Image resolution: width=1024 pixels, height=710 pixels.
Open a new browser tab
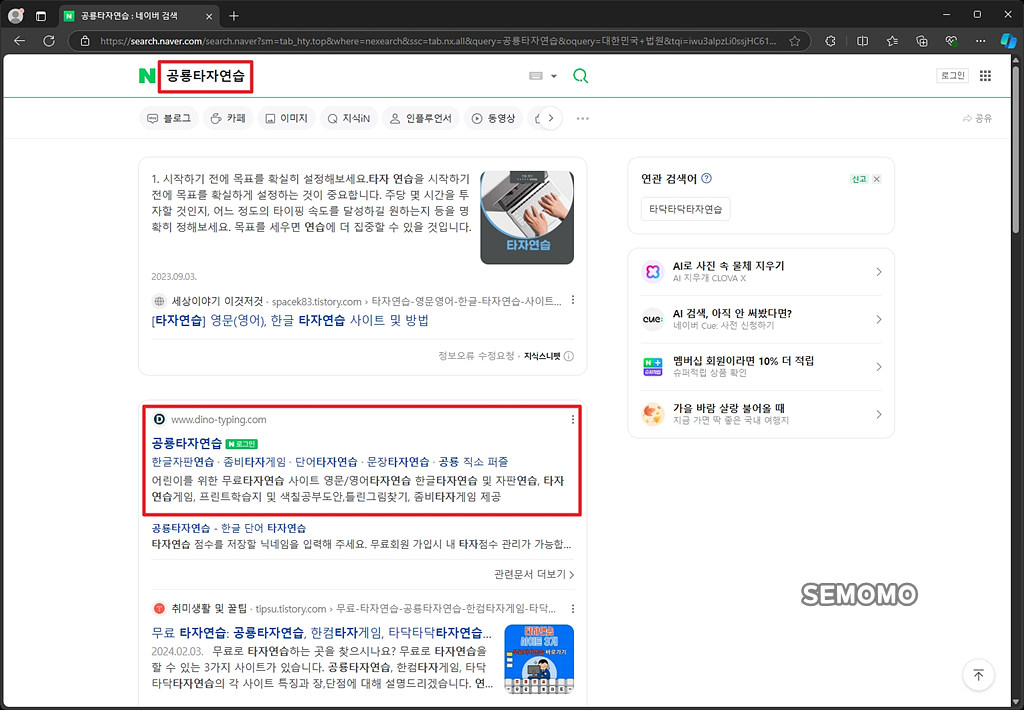pos(234,16)
